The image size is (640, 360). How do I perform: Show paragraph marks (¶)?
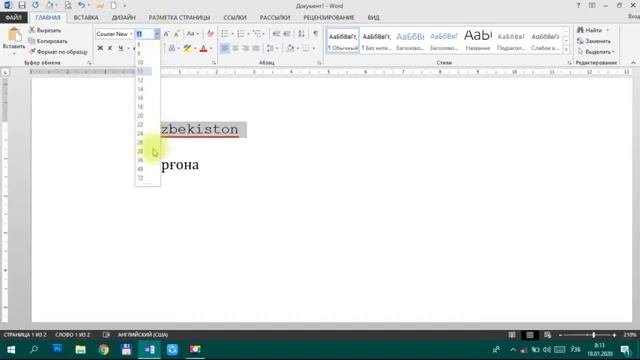315,34
